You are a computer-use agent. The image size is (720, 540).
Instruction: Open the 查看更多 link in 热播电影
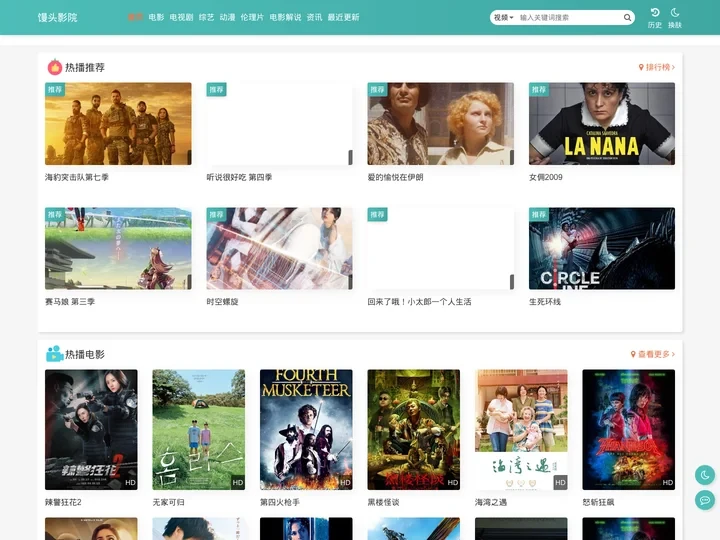click(652, 354)
